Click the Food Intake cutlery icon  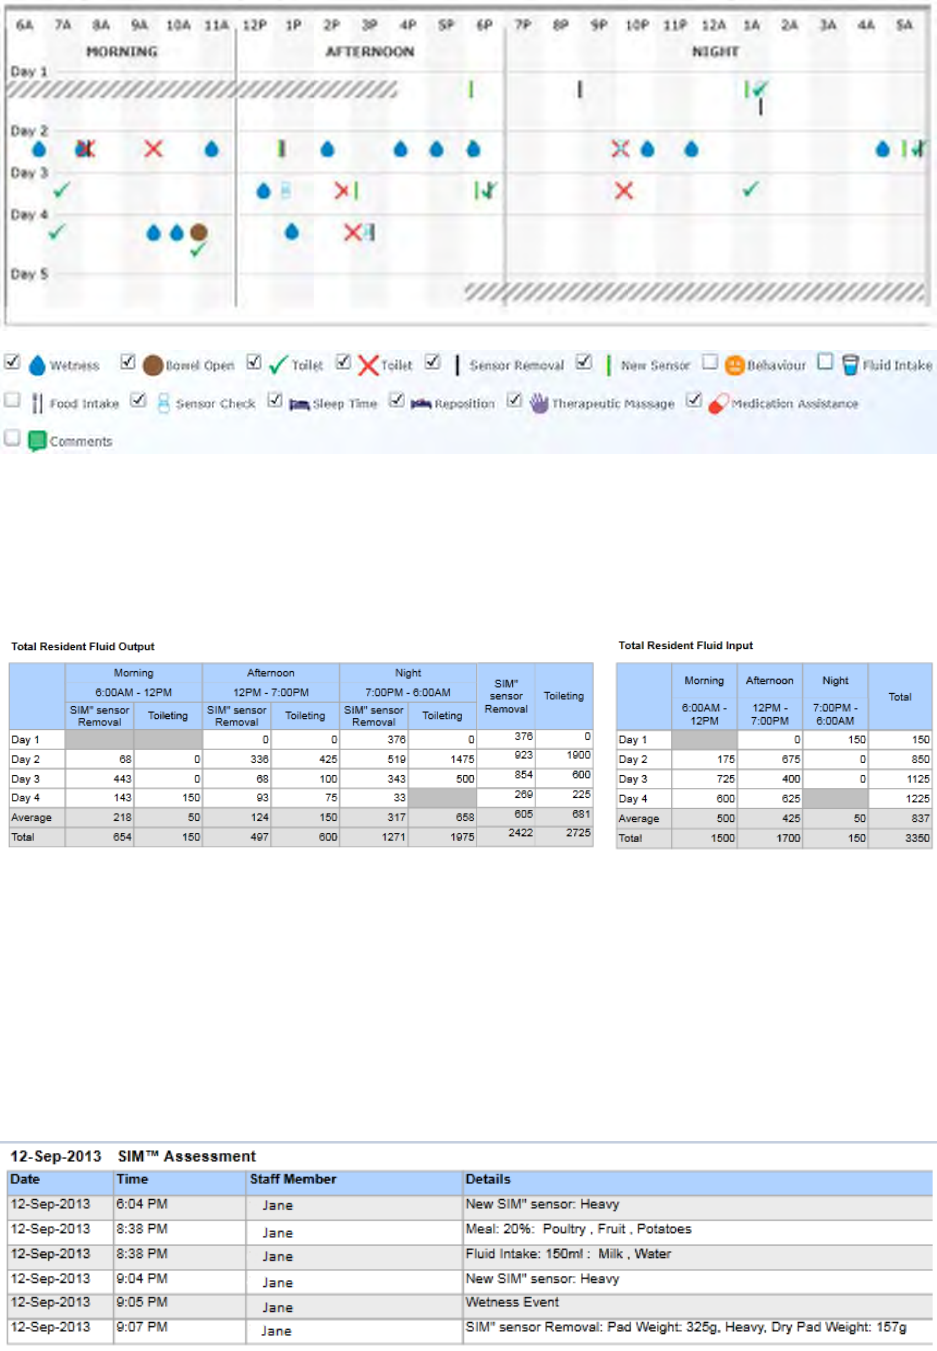pyautogui.click(x=37, y=403)
